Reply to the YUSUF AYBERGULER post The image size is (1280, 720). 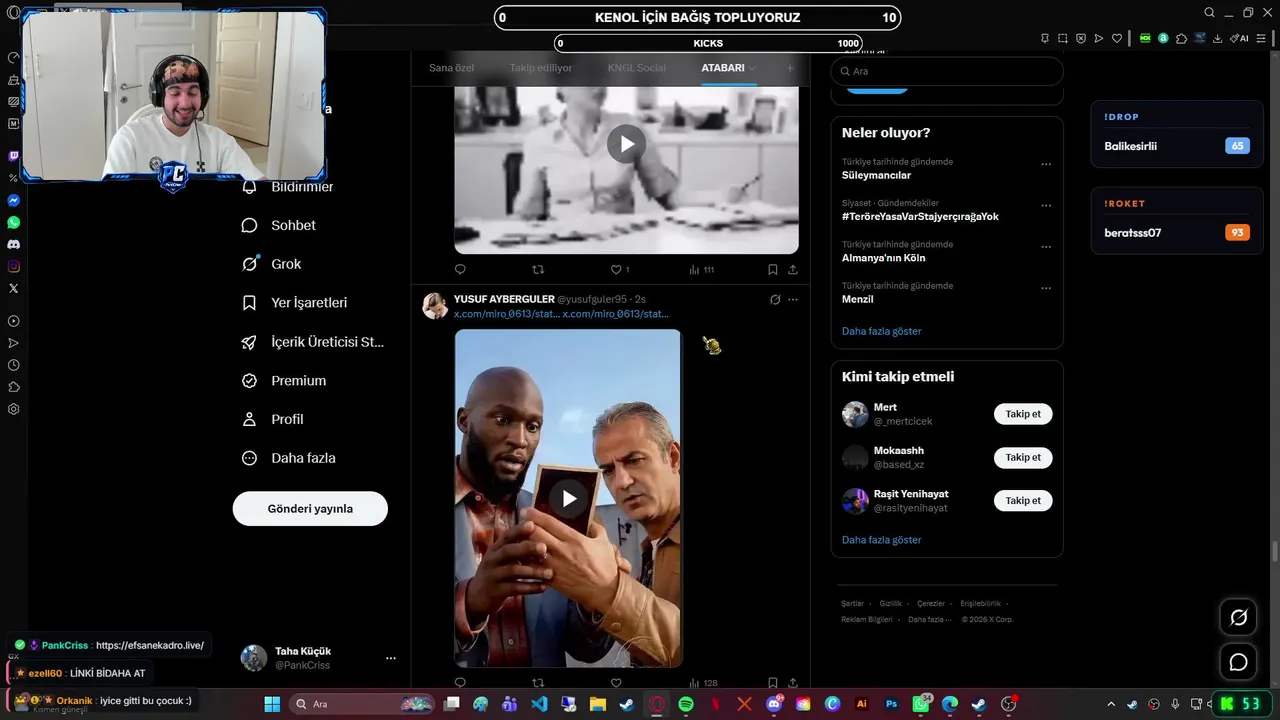pos(460,683)
